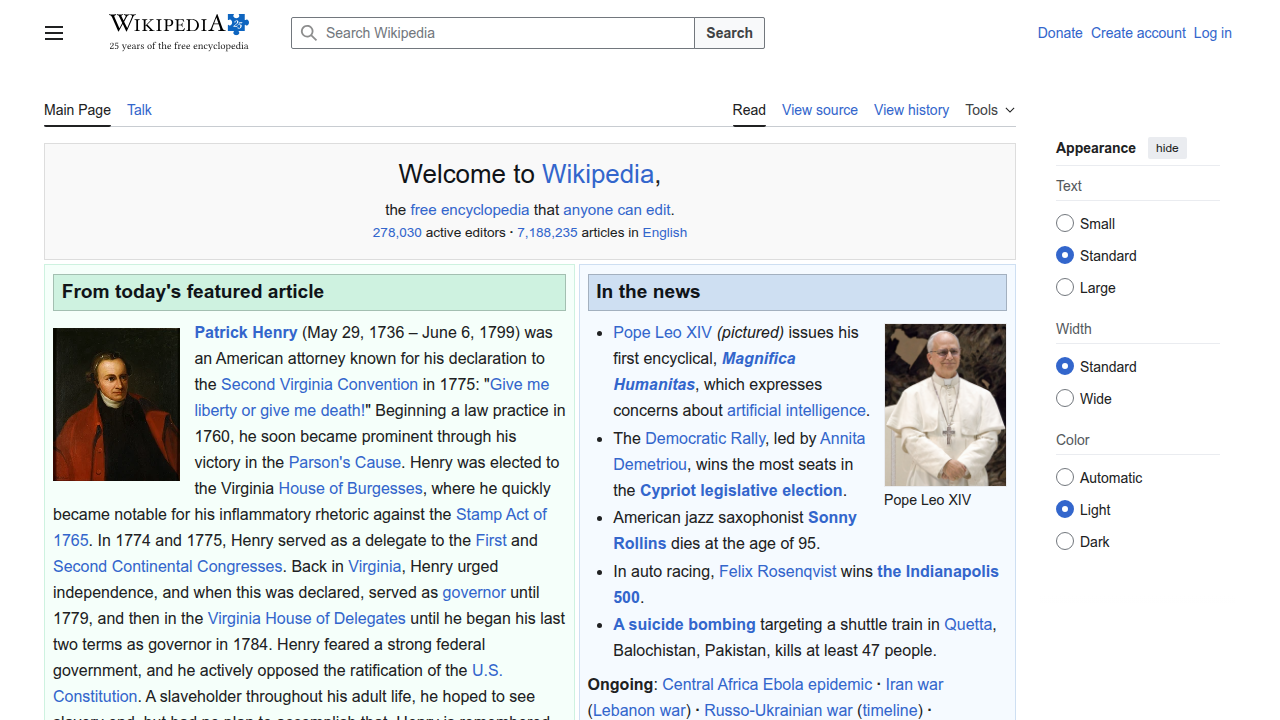Click the Wikipedia logo
This screenshot has width=1280, height=720.
(179, 32)
